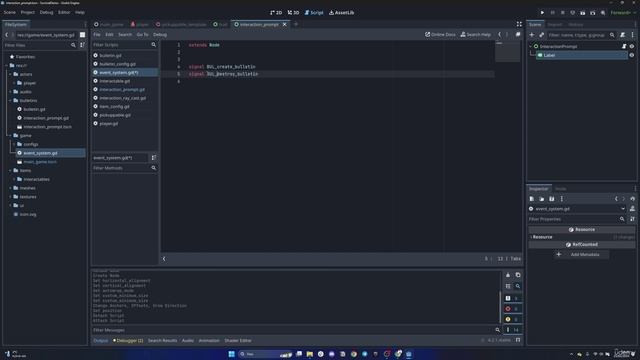Image resolution: width=640 pixels, height=360 pixels.
Task: Open the movie maker mode icon
Action: 603,13
